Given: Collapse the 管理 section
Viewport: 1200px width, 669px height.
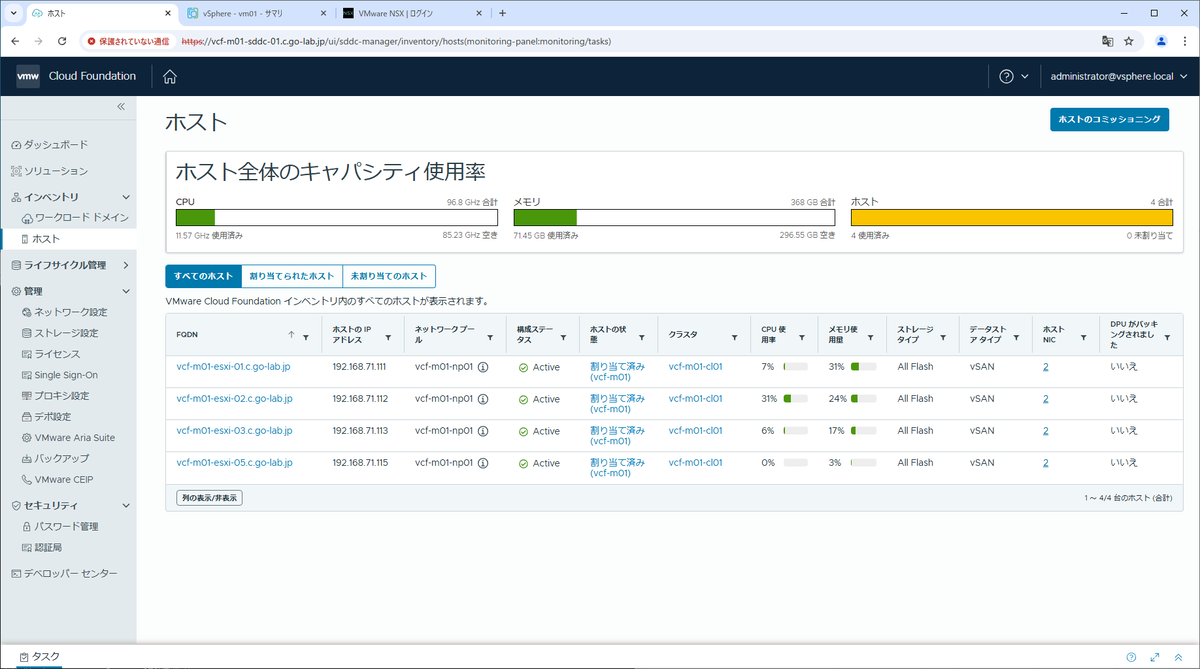Looking at the screenshot, I should tap(125, 291).
